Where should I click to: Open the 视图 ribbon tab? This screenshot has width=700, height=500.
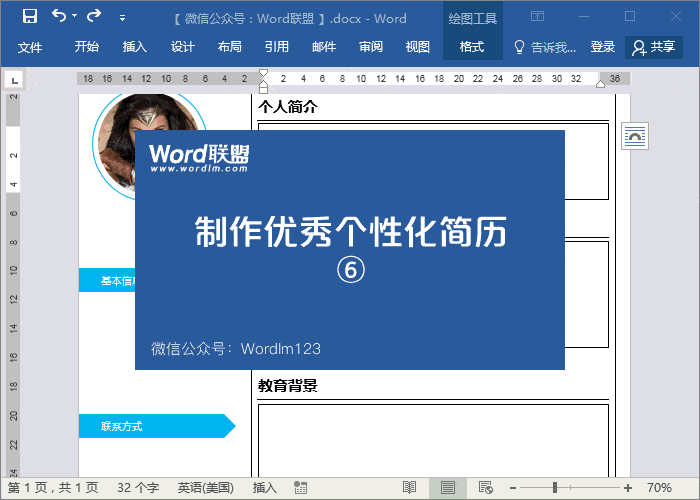click(x=417, y=46)
